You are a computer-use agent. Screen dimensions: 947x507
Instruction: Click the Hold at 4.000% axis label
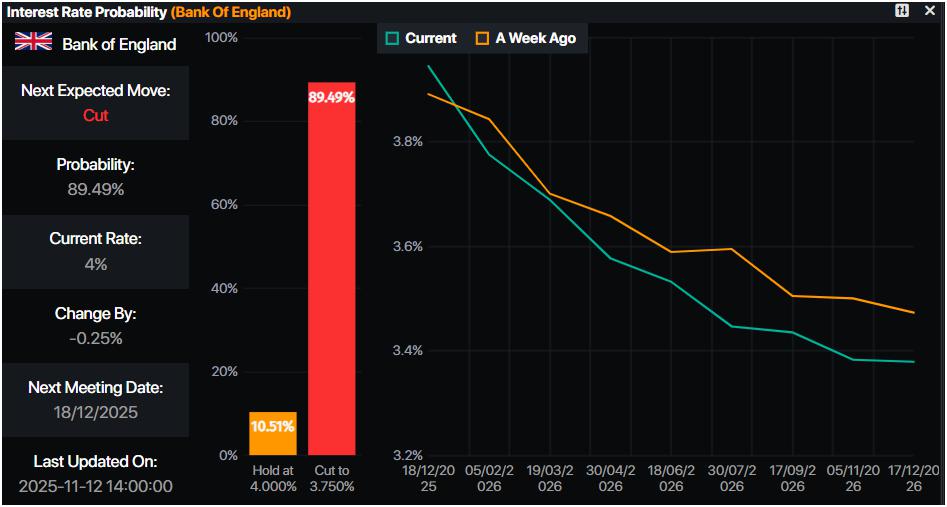coord(273,478)
